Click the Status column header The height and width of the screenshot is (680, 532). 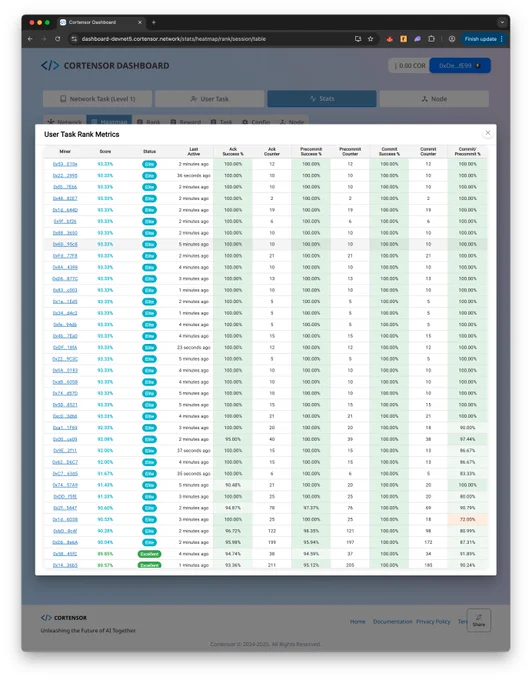[149, 151]
